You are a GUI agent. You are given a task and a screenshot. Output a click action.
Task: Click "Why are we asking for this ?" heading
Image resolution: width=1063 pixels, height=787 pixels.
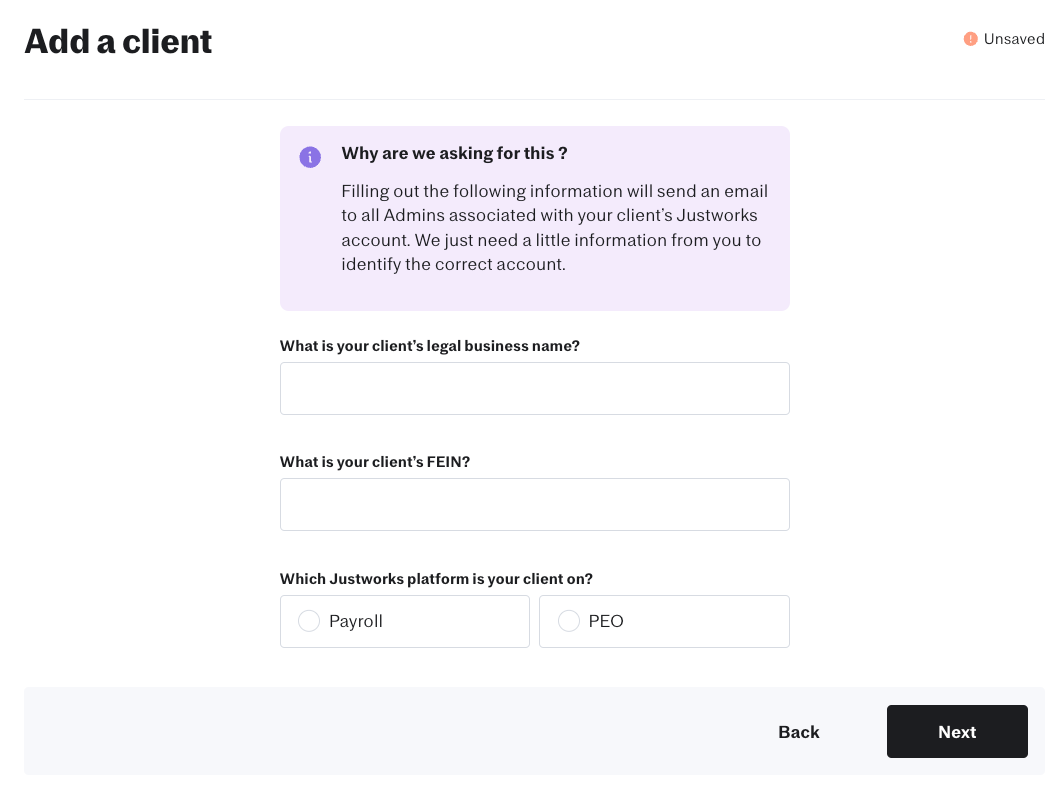pyautogui.click(x=454, y=153)
